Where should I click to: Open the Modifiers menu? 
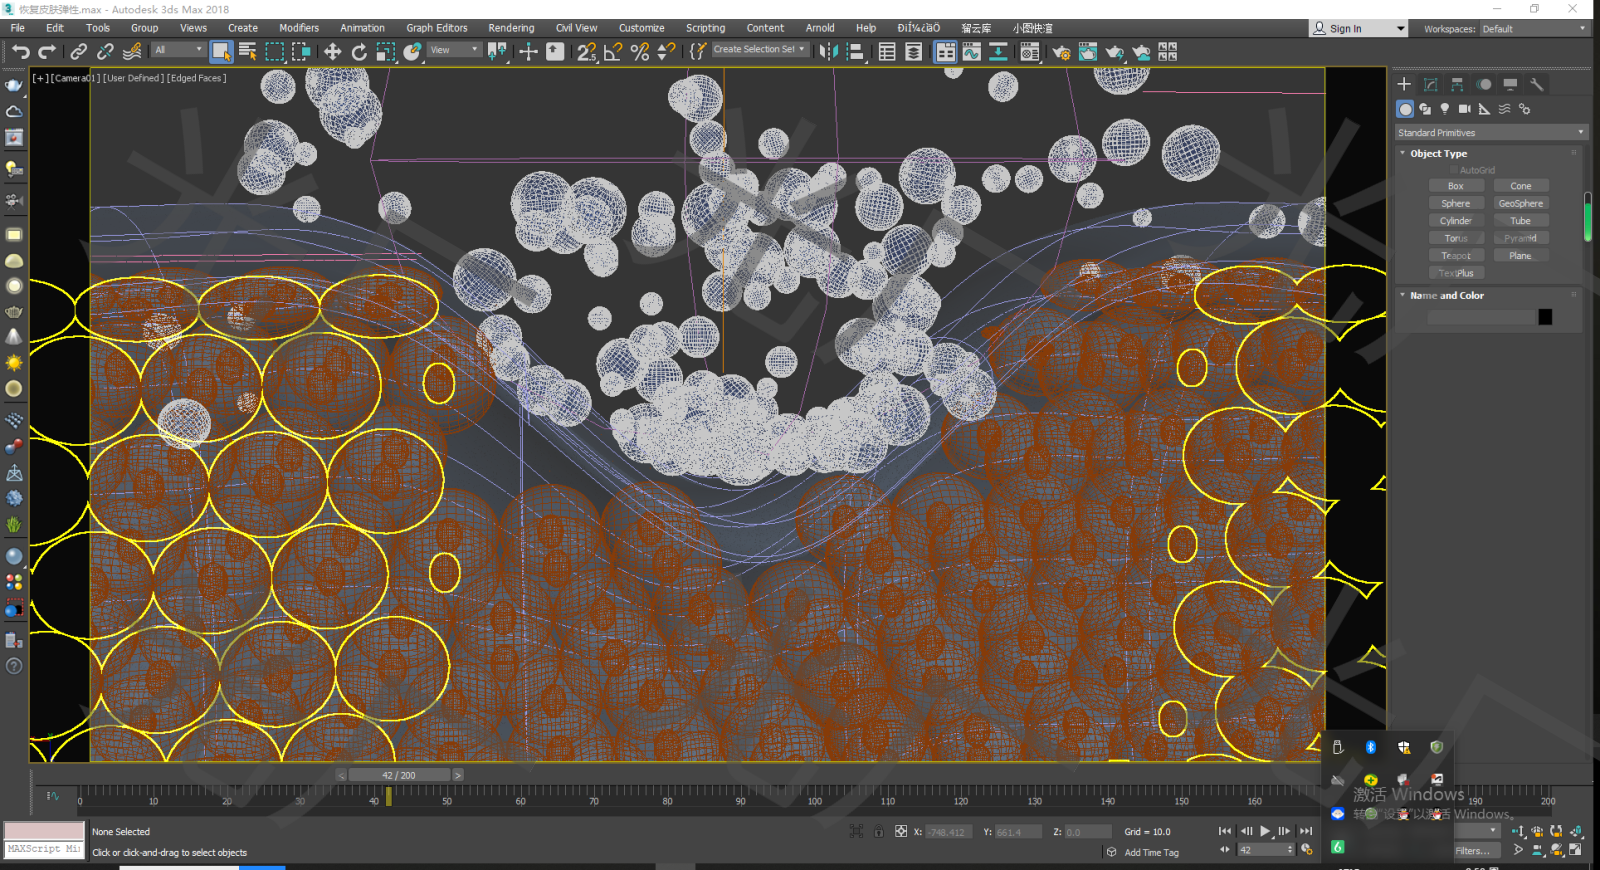(299, 28)
